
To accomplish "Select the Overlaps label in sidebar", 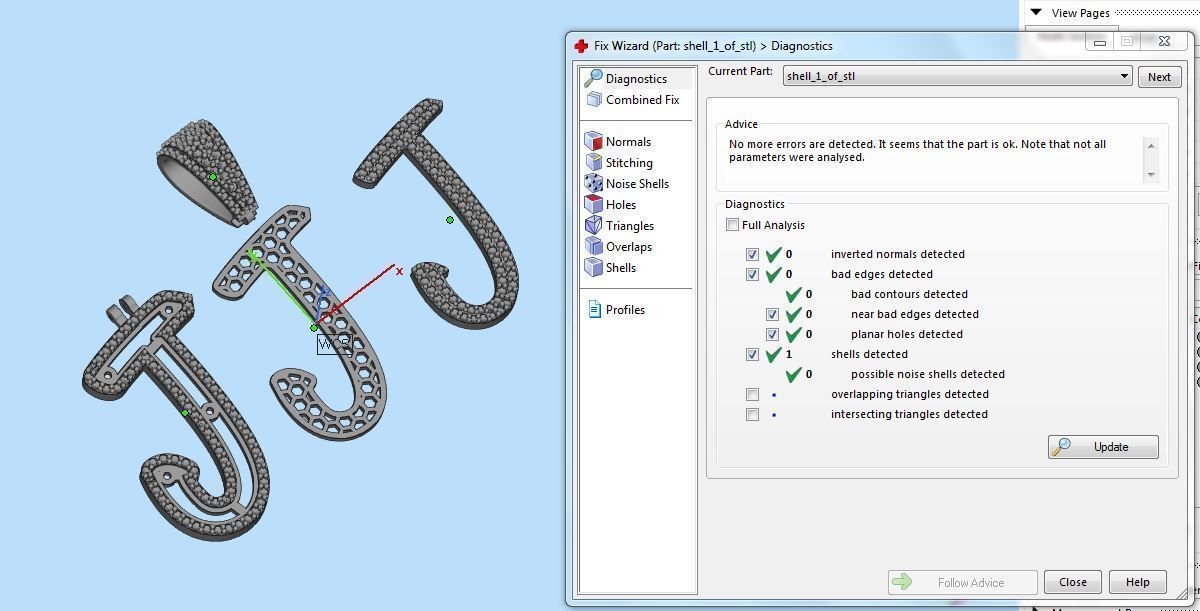I will click(x=629, y=247).
